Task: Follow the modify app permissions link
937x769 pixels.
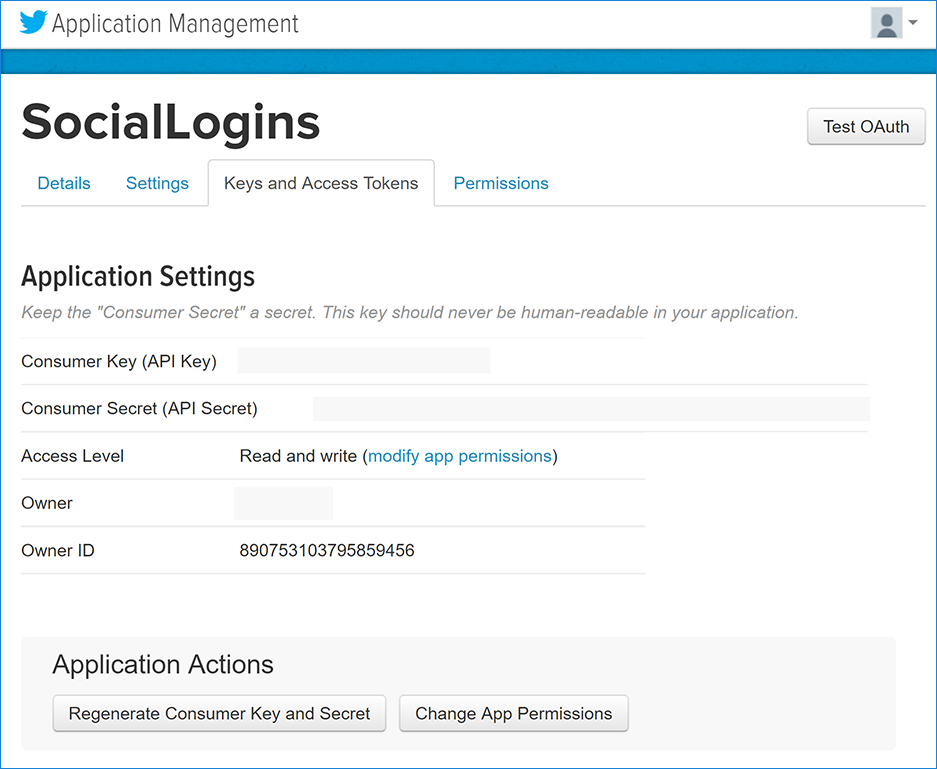Action: click(x=460, y=456)
